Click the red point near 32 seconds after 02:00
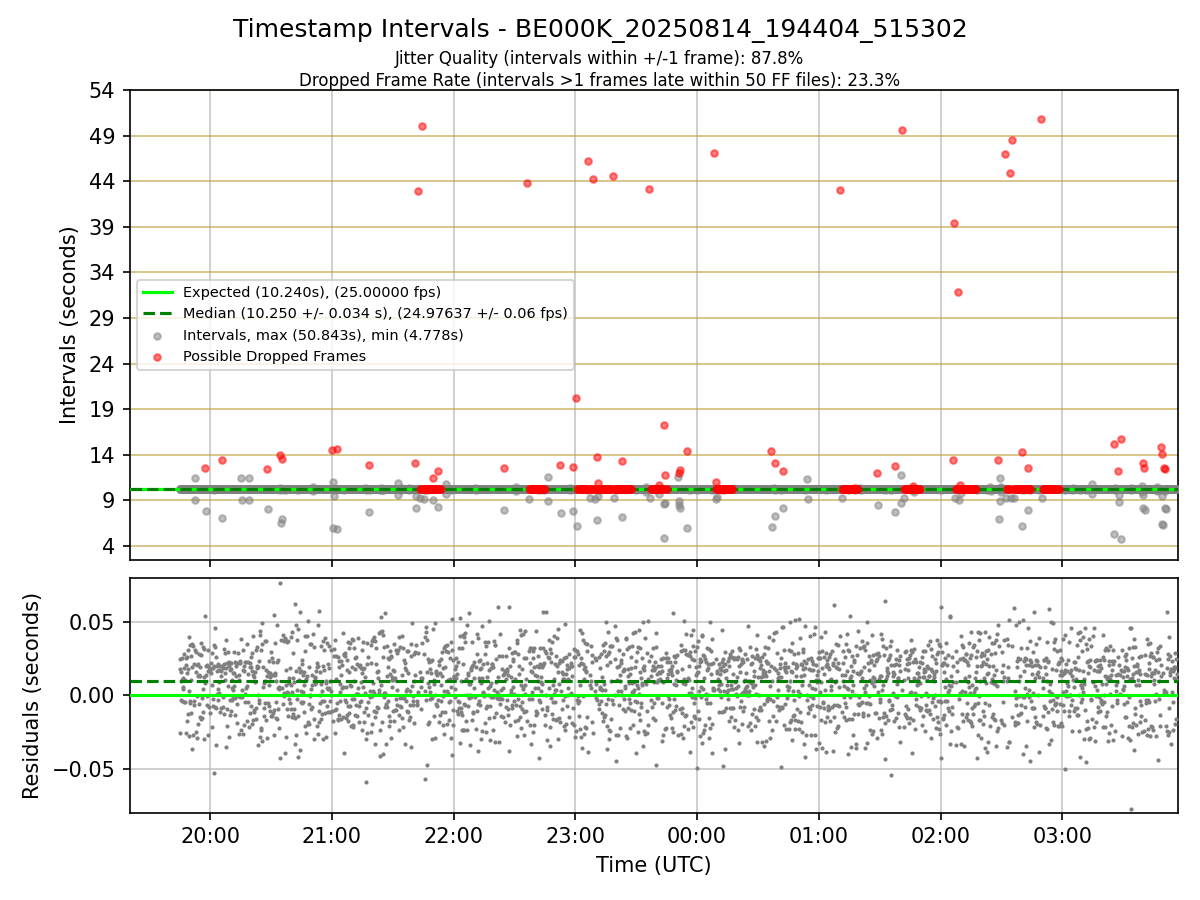The width and height of the screenshot is (1200, 900). [958, 292]
